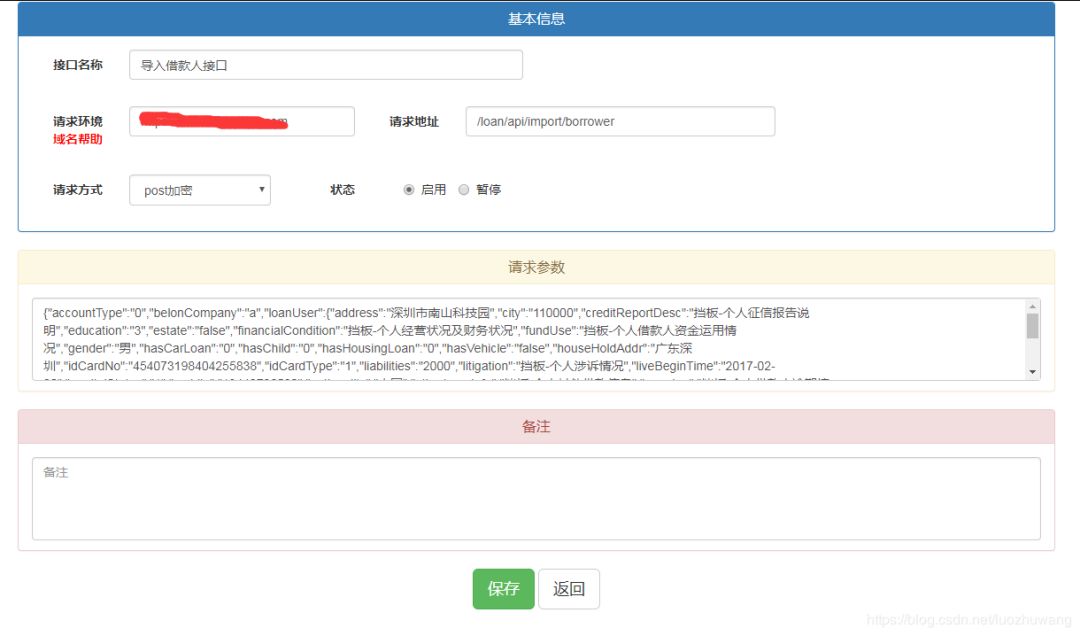Click the scrollbar up arrow in request parameters
The height and width of the screenshot is (636, 1080).
coord(1033,305)
